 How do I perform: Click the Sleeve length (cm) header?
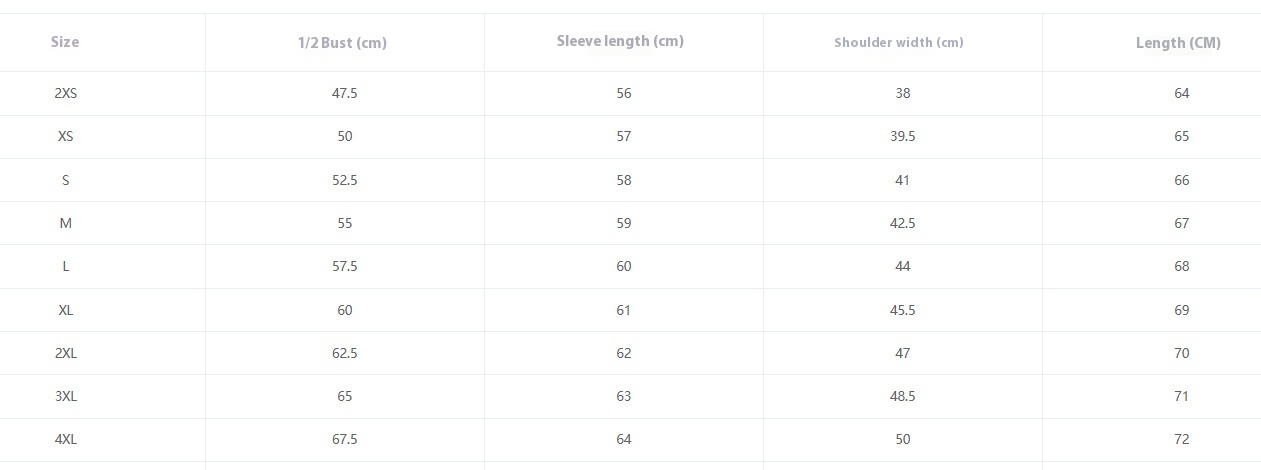coord(620,41)
